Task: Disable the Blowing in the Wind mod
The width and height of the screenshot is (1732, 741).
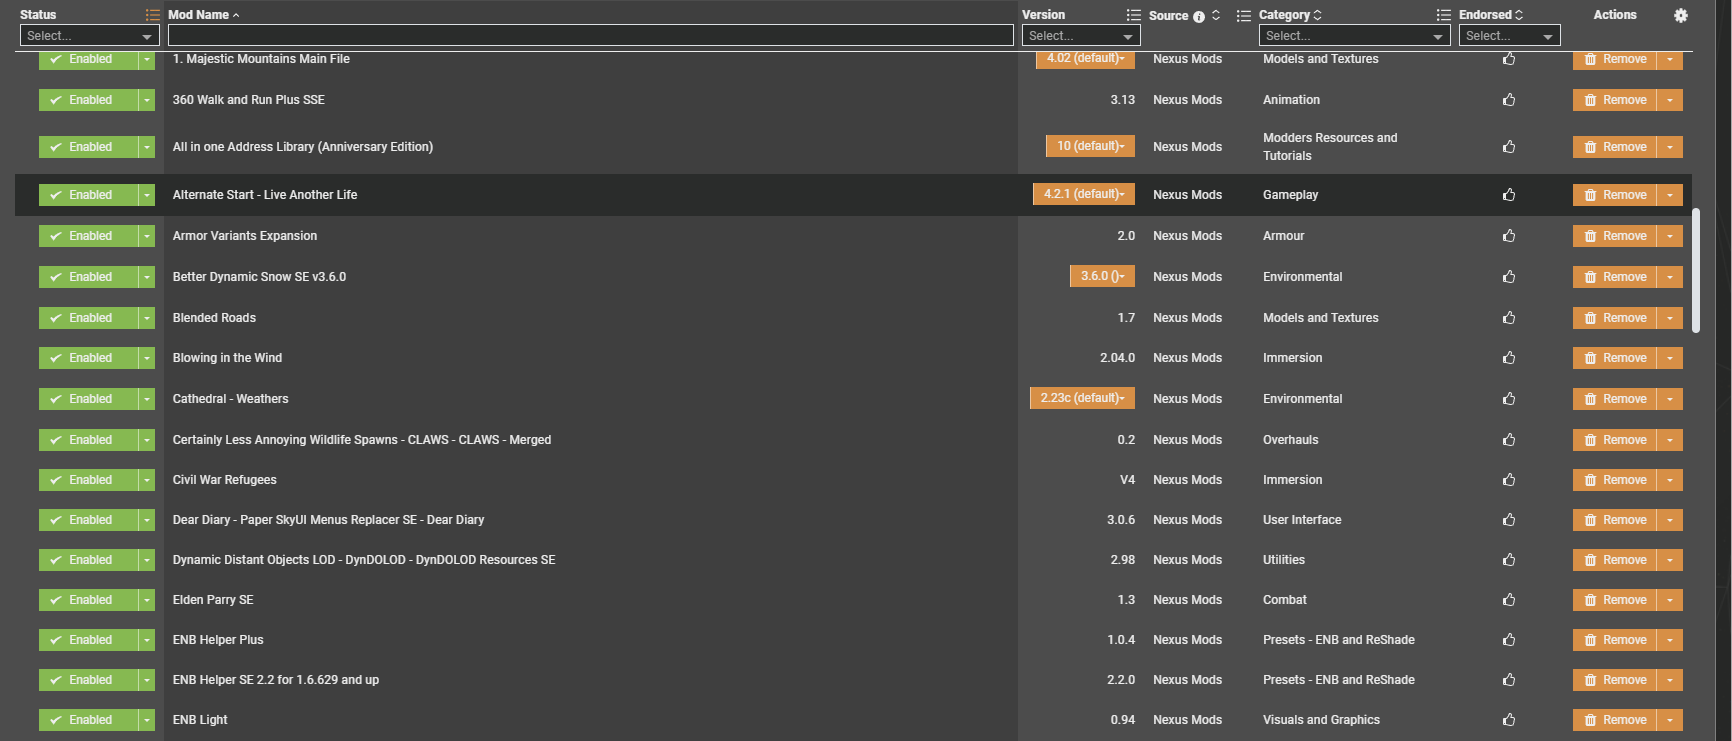Action: (89, 358)
